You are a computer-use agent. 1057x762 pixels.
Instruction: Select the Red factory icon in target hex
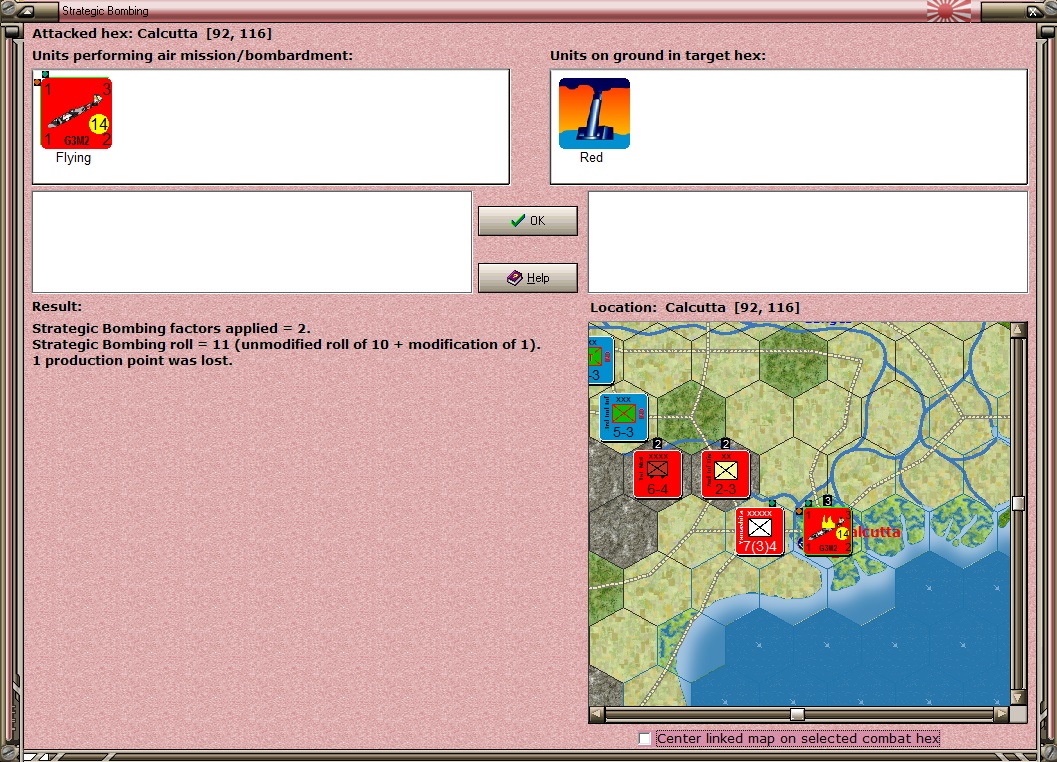594,113
